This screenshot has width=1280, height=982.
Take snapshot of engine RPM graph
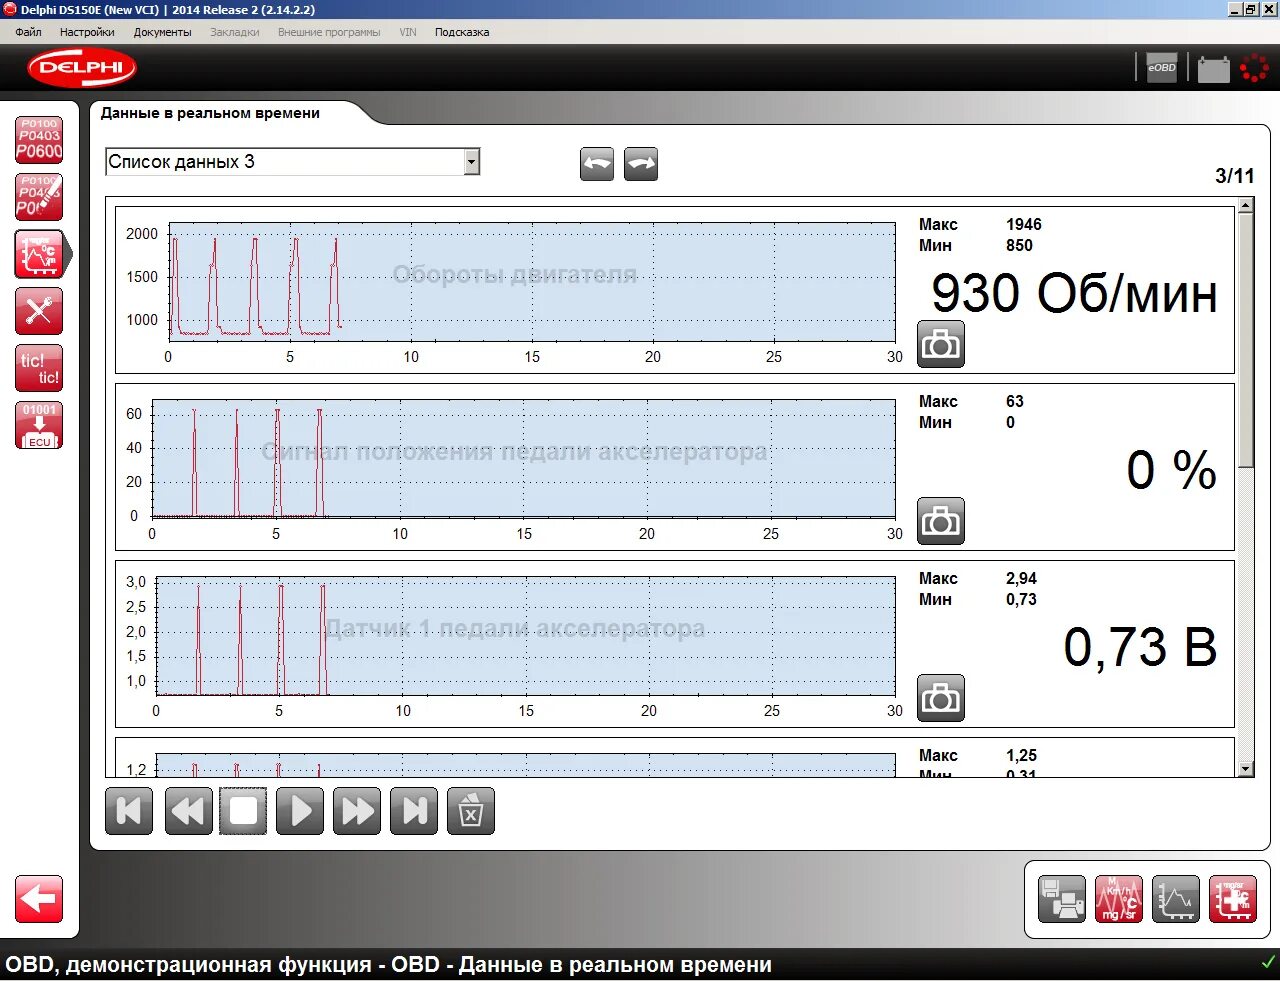pos(941,344)
